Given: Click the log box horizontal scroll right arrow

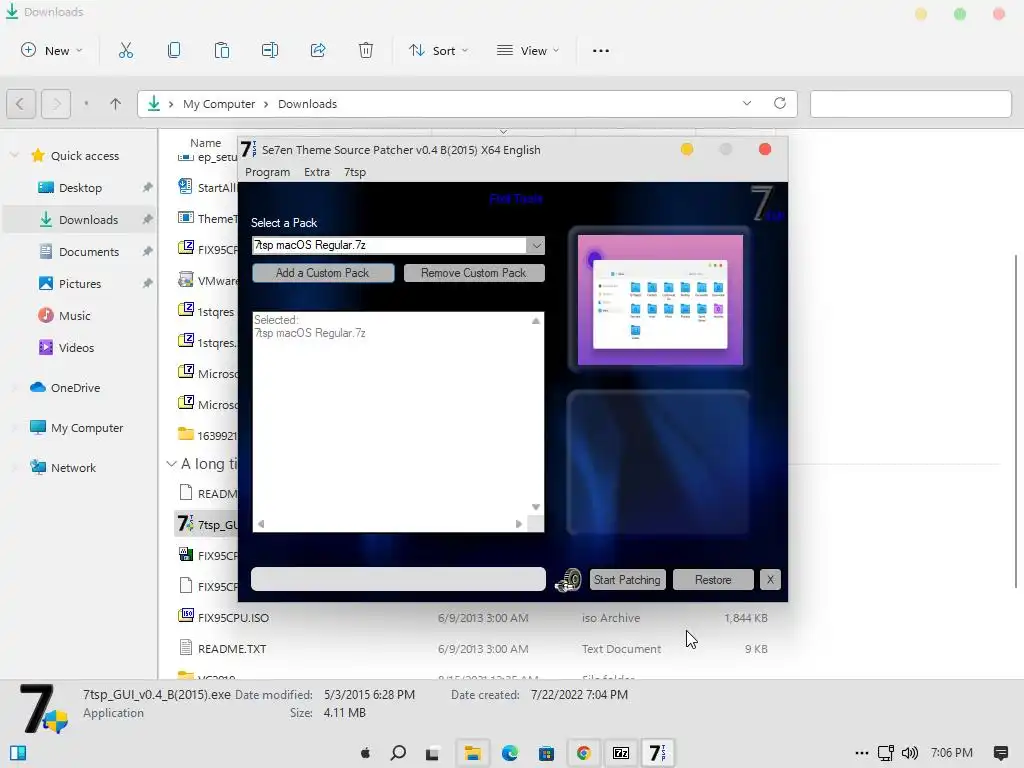Looking at the screenshot, I should click(519, 524).
